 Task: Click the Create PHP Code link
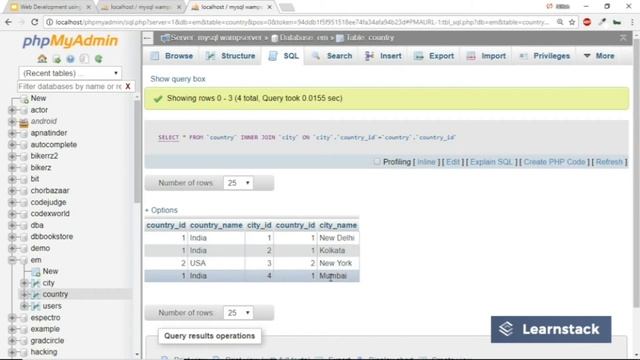(554, 162)
